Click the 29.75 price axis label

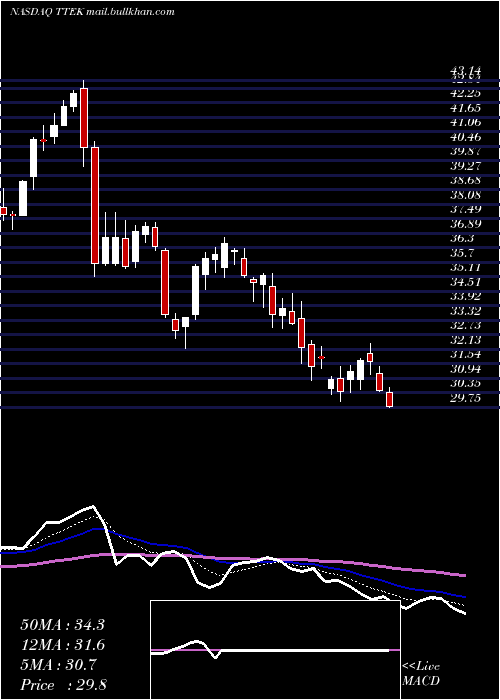464,398
